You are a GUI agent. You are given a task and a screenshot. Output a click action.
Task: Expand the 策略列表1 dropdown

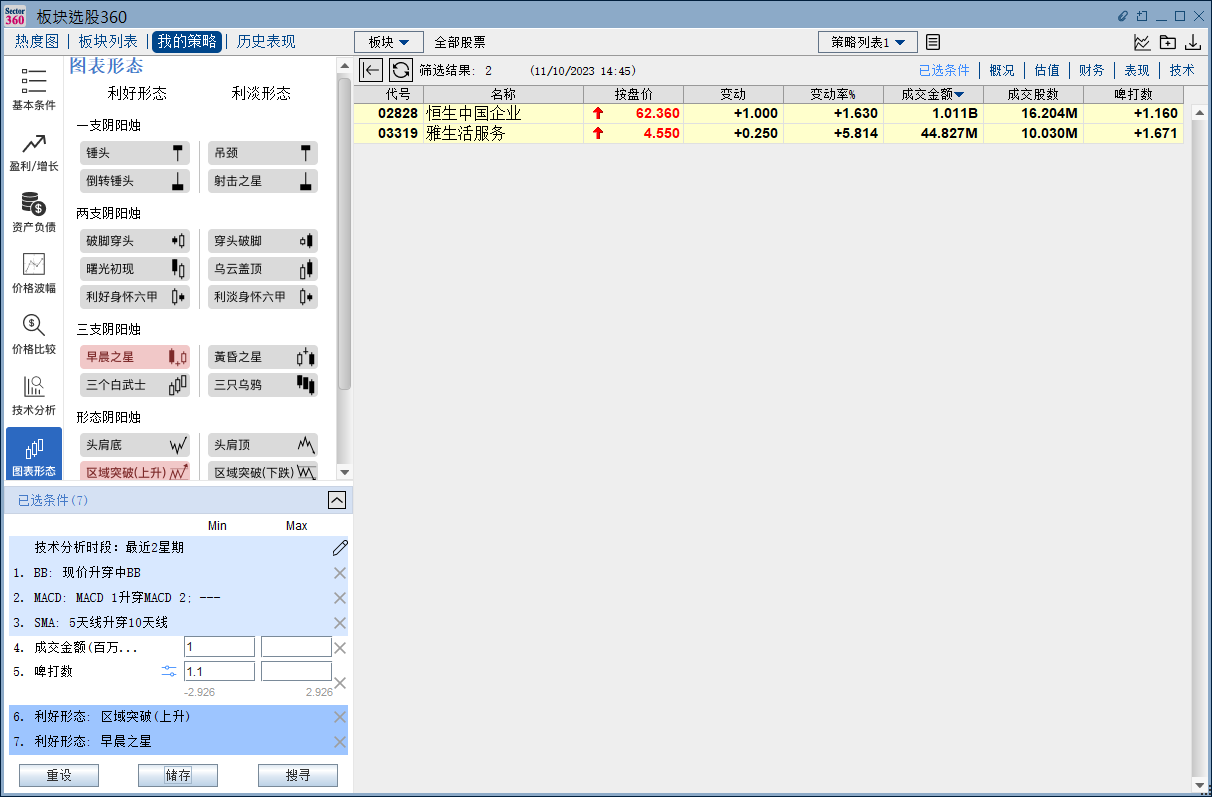pyautogui.click(x=867, y=42)
